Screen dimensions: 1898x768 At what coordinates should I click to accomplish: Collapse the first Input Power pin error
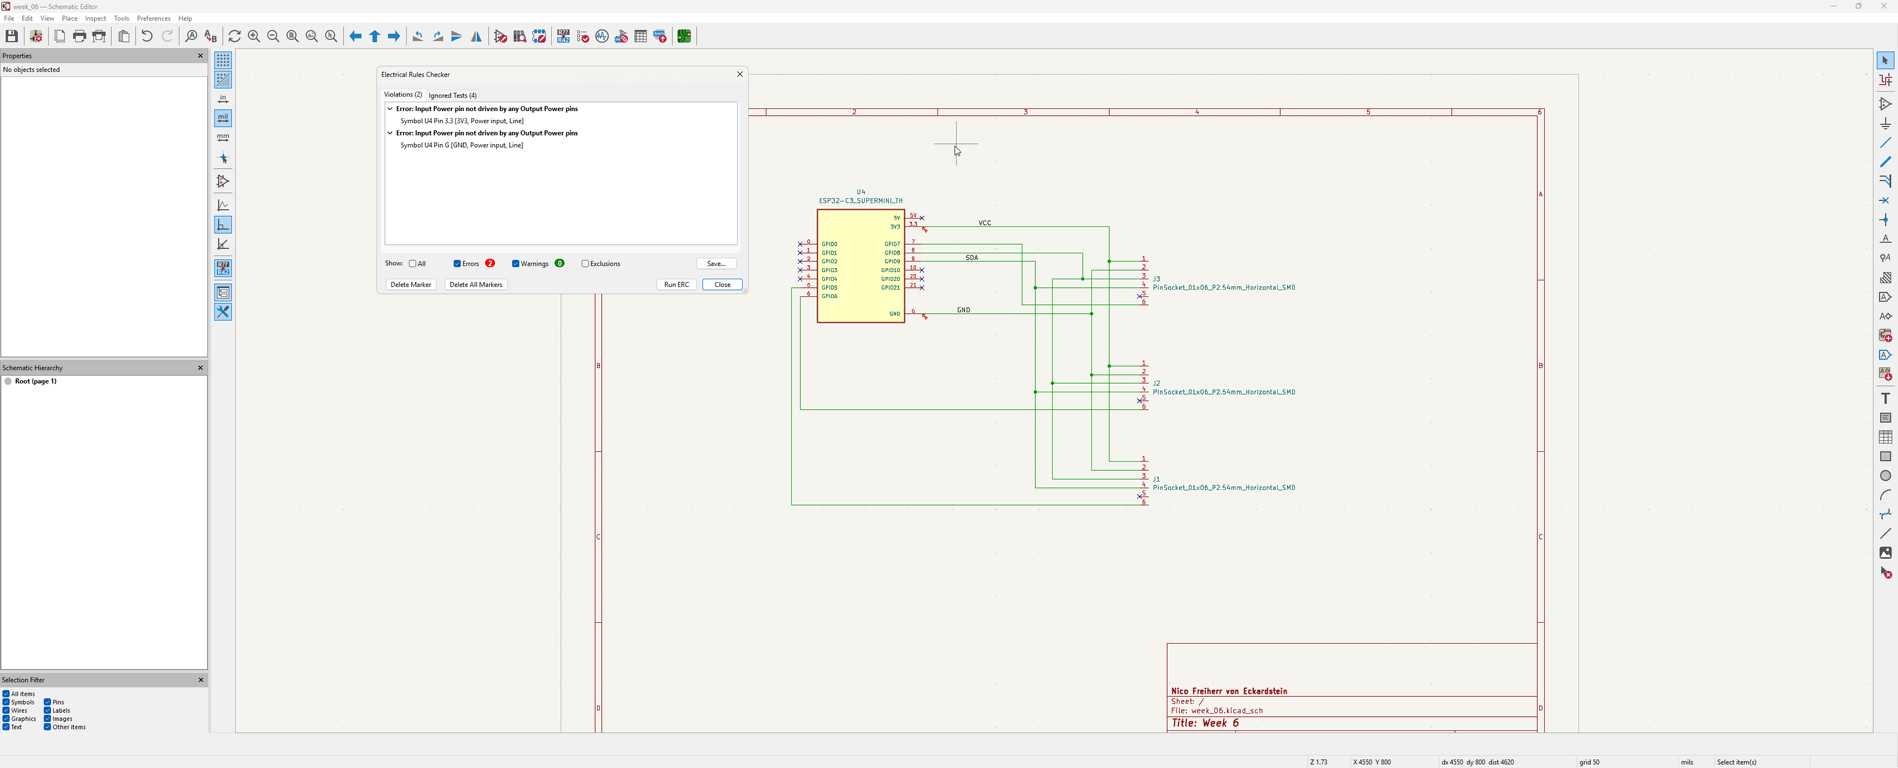tap(390, 109)
